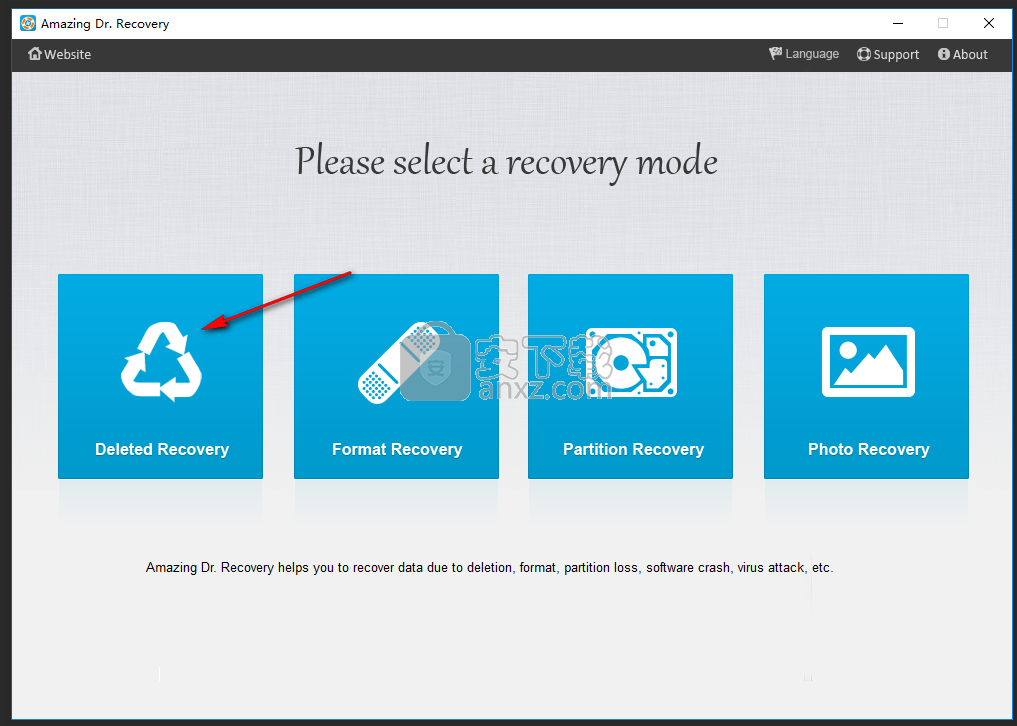The image size is (1017, 726).
Task: Open the Language menu
Action: pos(804,54)
